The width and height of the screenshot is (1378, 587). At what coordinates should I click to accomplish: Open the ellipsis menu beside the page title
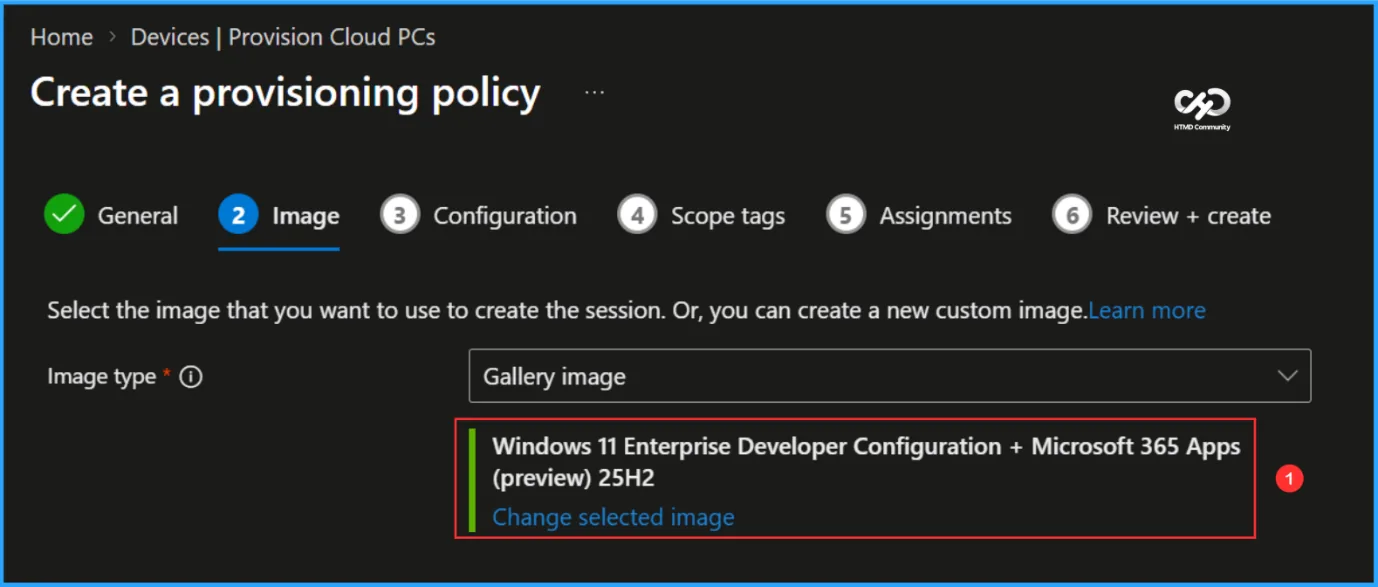pyautogui.click(x=595, y=92)
